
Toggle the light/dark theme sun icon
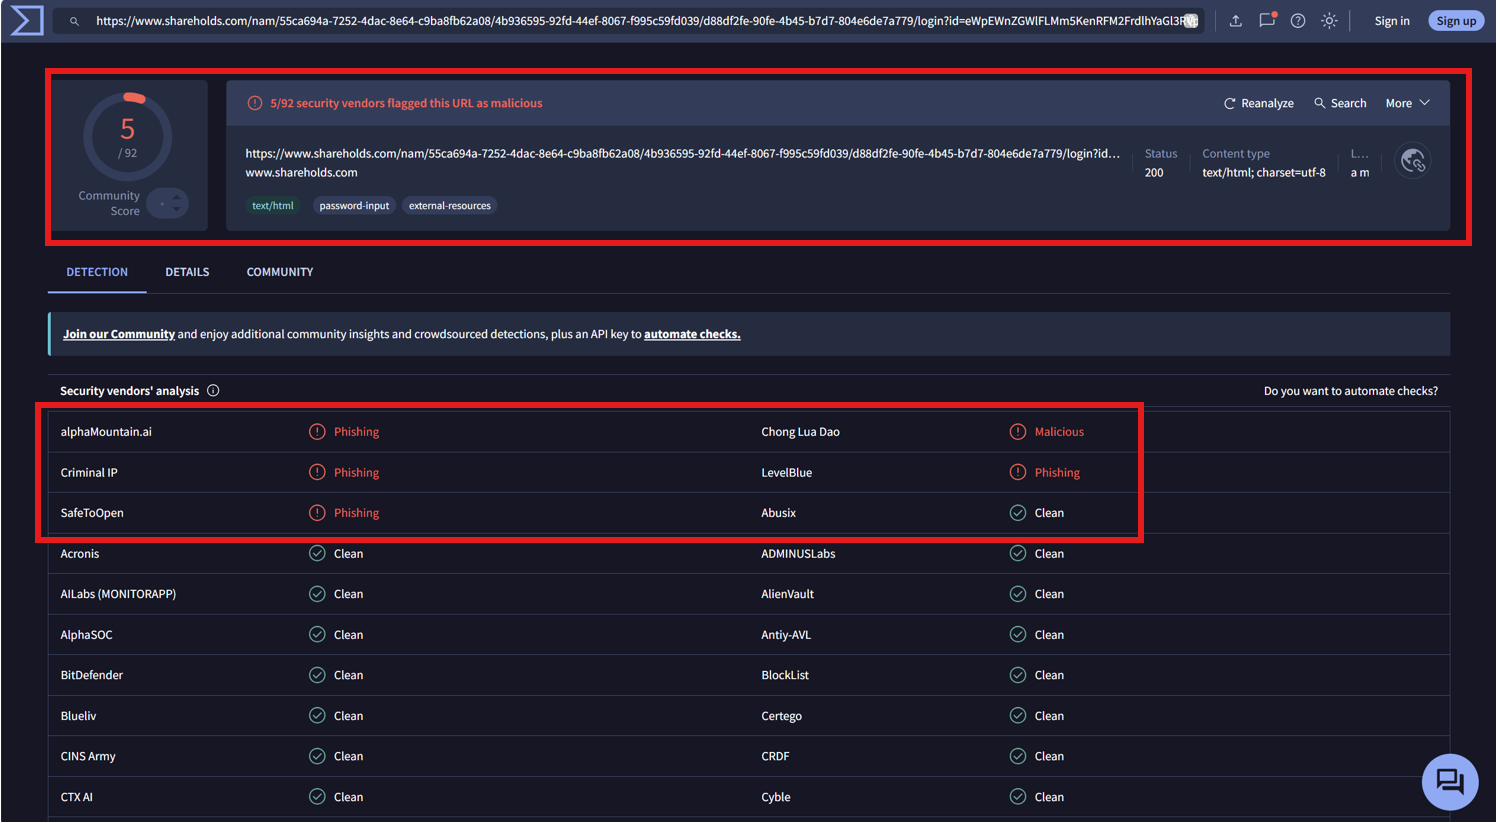tap(1329, 21)
